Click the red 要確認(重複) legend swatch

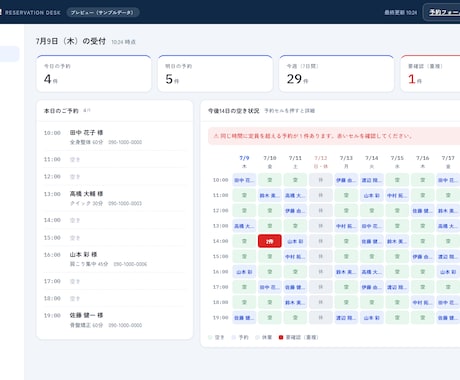281,337
